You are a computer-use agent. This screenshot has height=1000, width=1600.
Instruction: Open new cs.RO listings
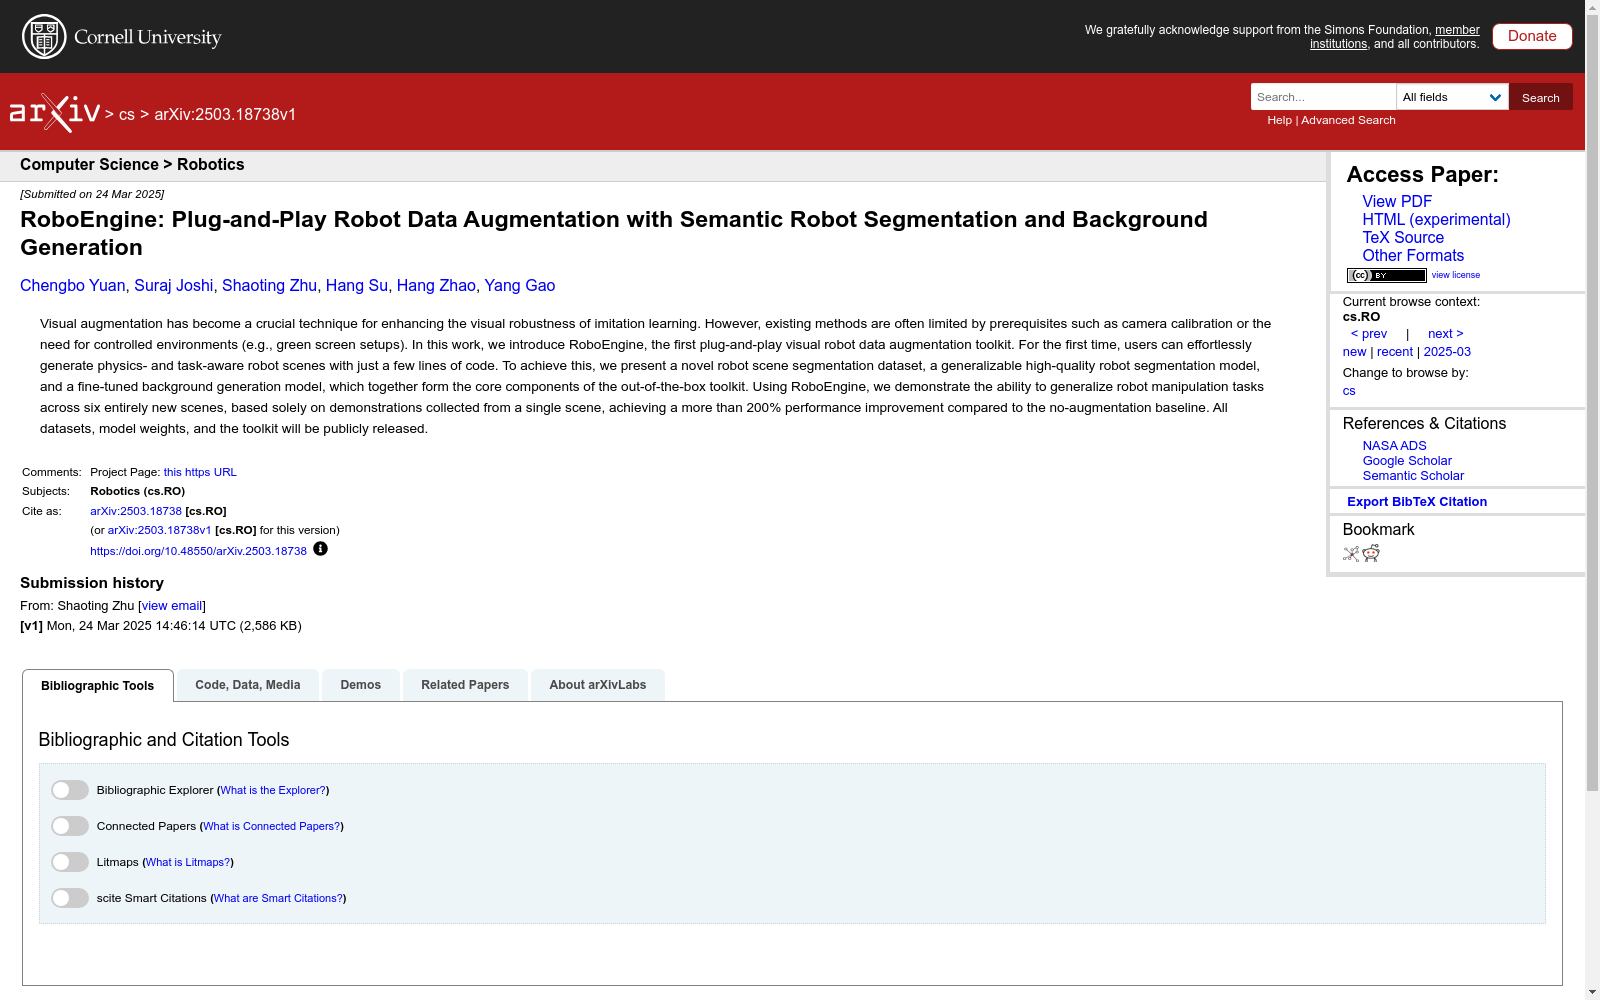click(1354, 352)
